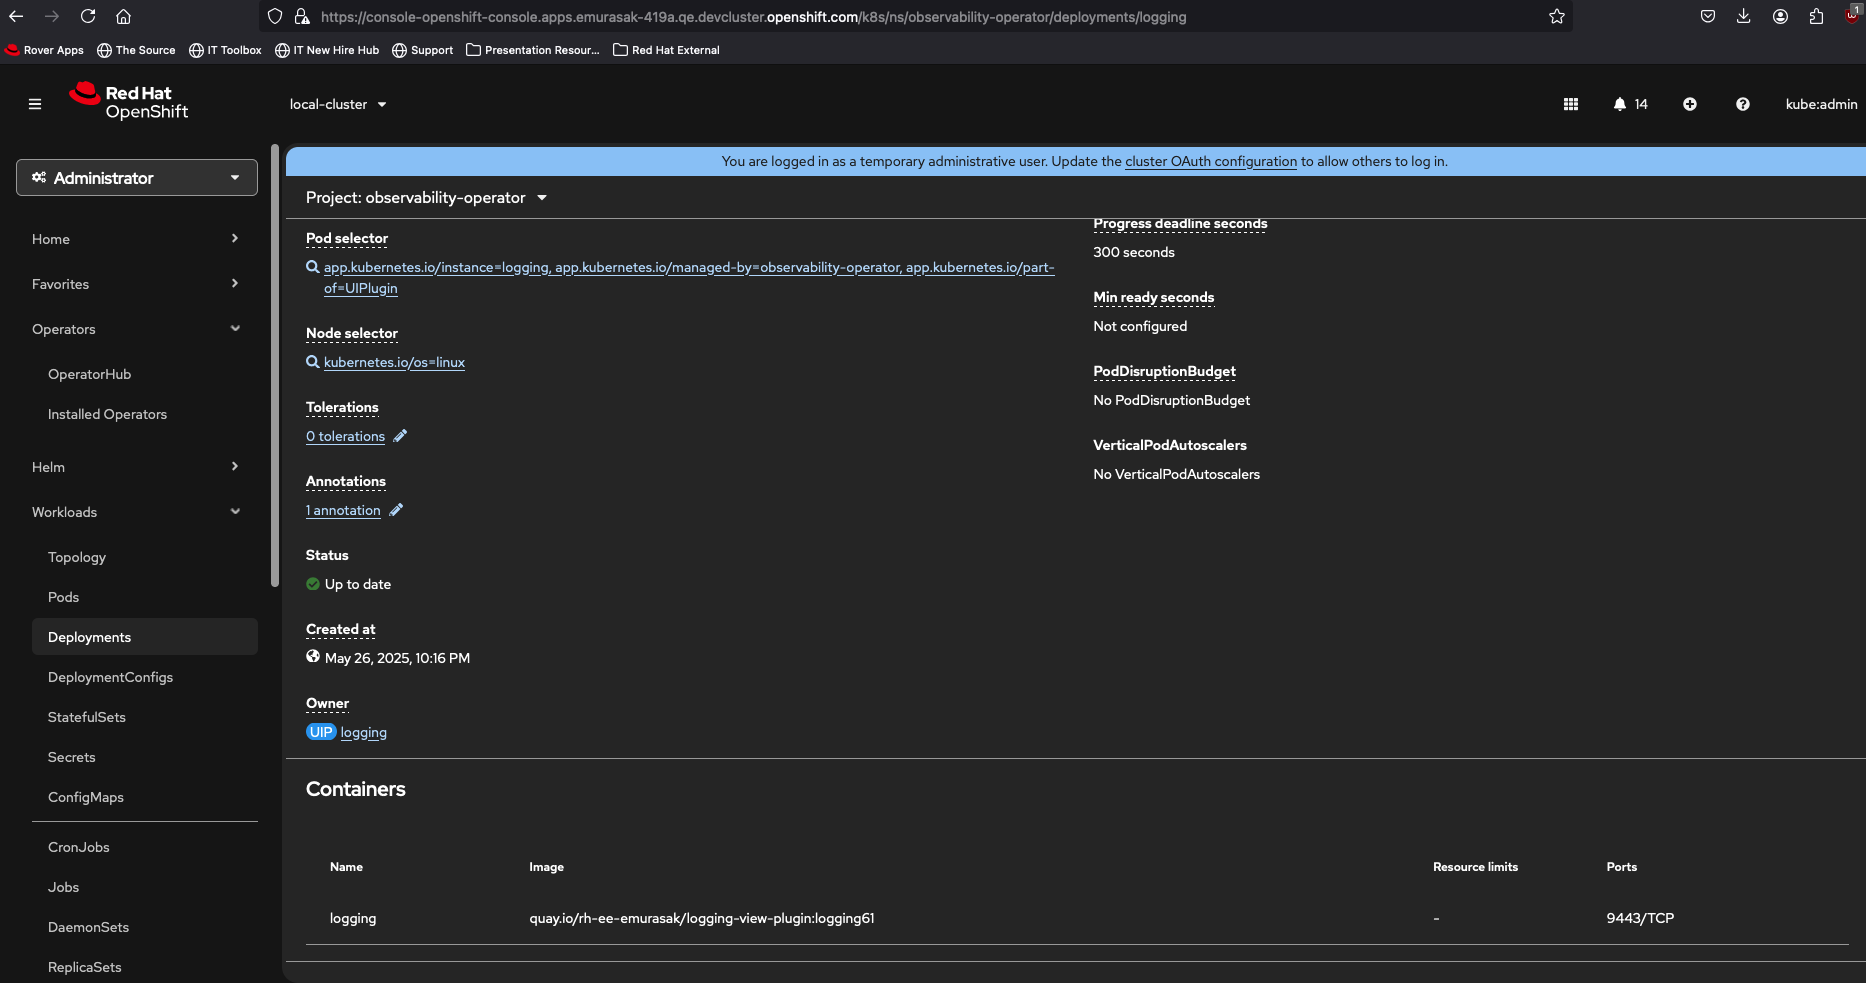Screen dimensions: 1866x983
Task: Click the pod selector search icon
Action: [313, 267]
